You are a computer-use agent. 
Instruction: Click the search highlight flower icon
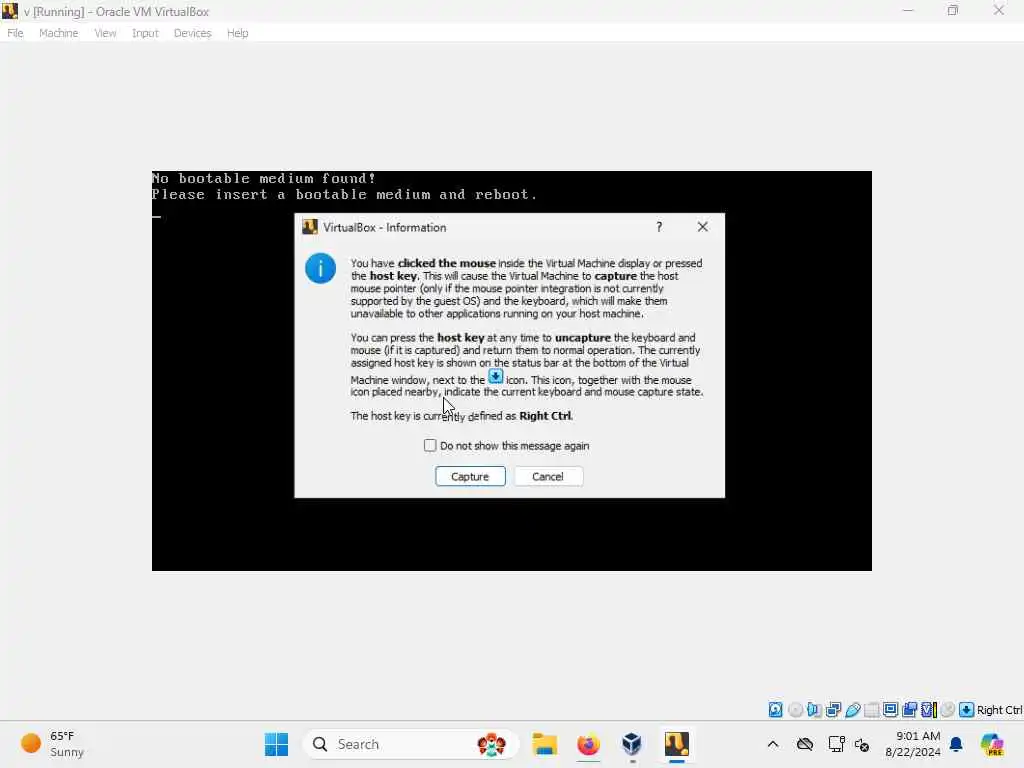click(491, 744)
